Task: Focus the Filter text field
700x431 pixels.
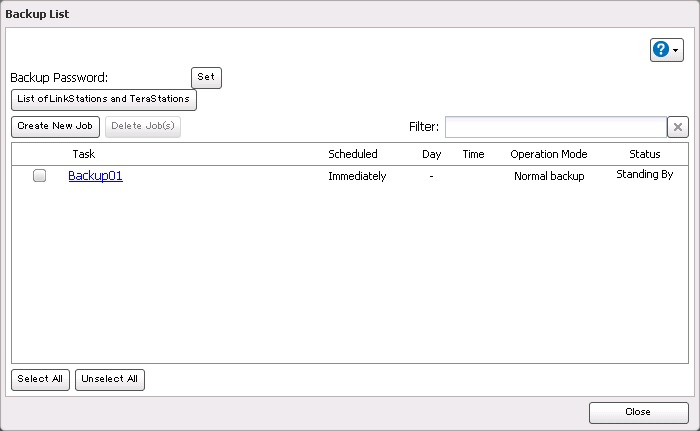Action: click(x=555, y=127)
